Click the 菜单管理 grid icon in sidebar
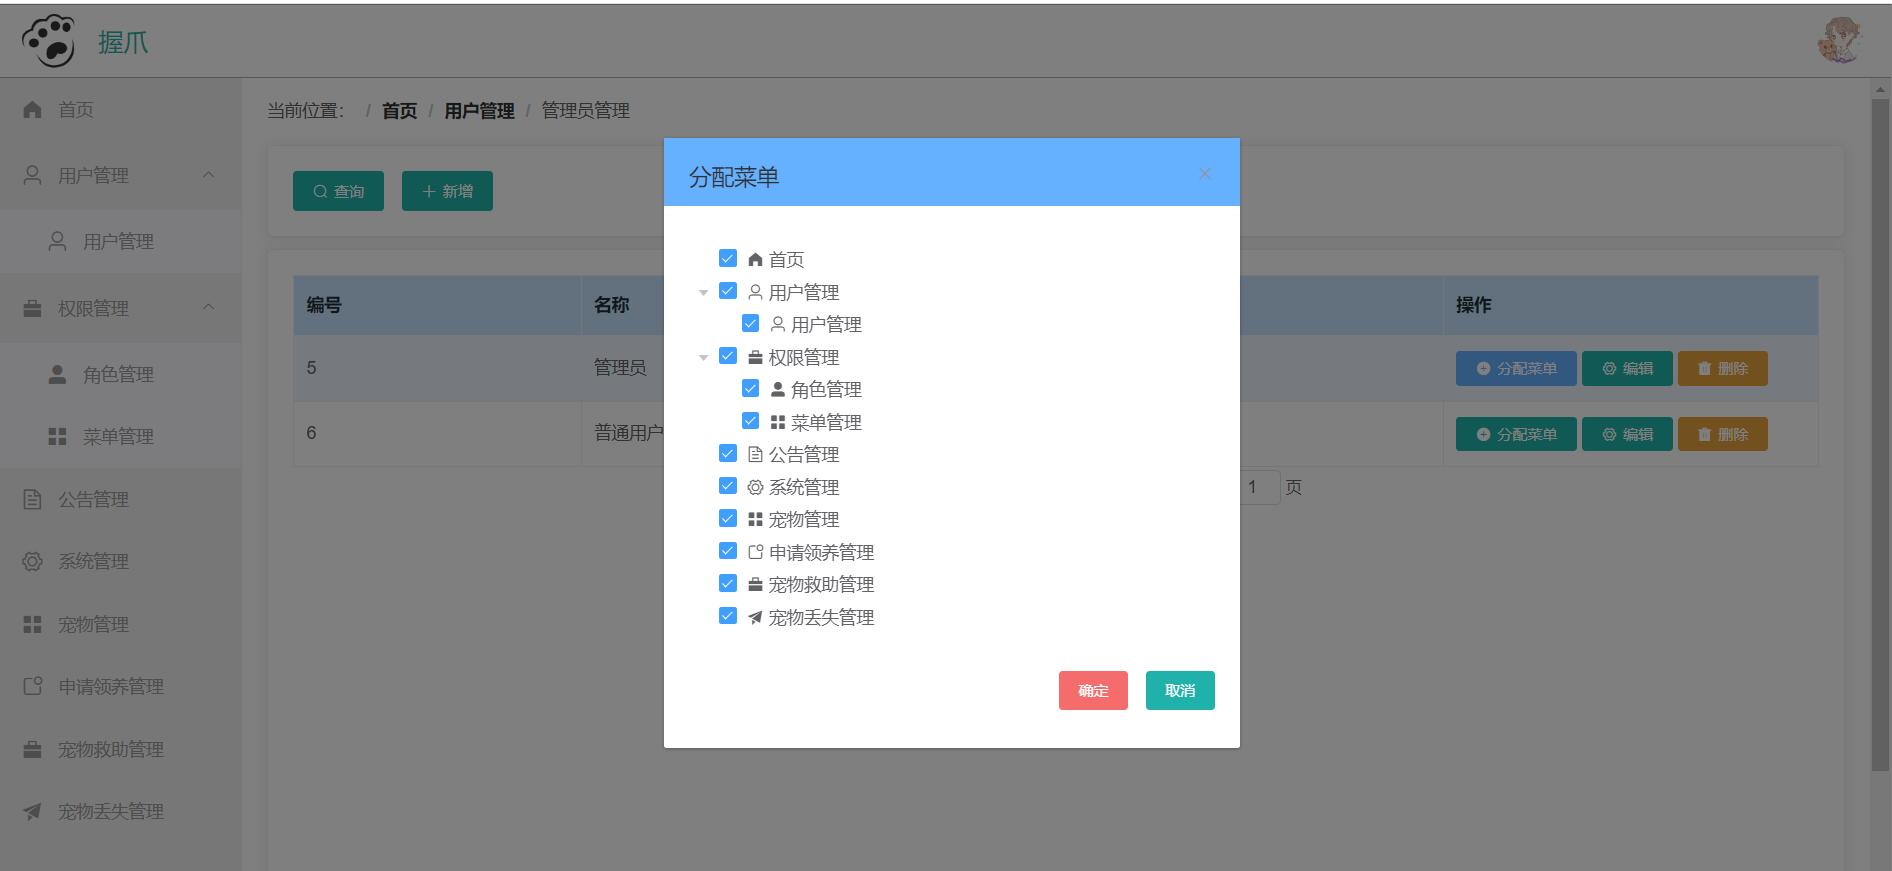The height and width of the screenshot is (871, 1892). 57,436
